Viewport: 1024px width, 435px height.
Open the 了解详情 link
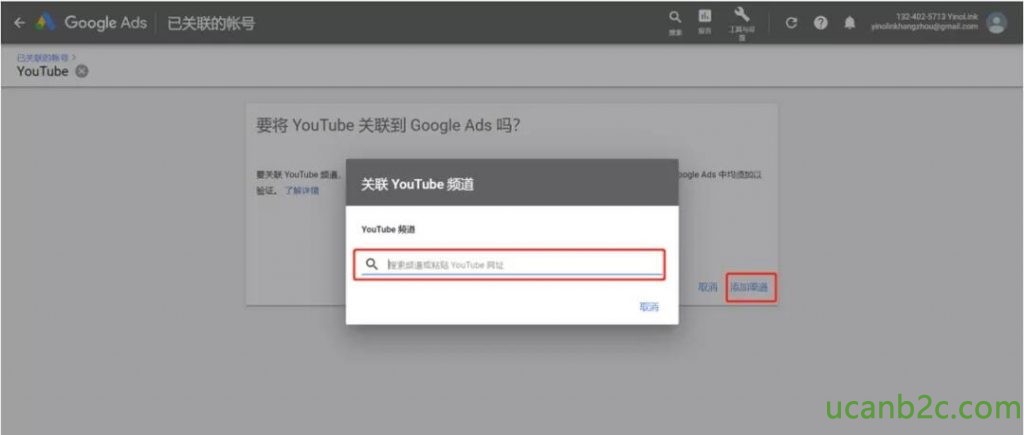302,191
